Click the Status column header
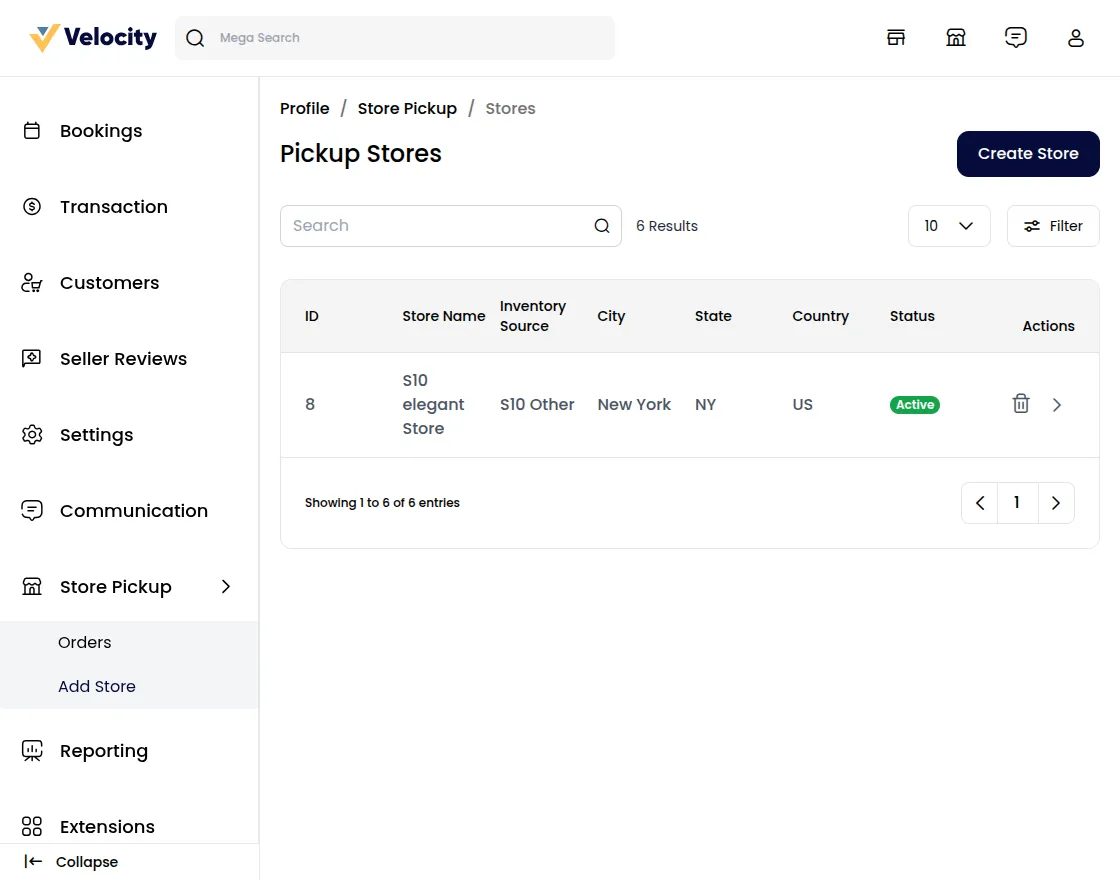 coord(912,316)
